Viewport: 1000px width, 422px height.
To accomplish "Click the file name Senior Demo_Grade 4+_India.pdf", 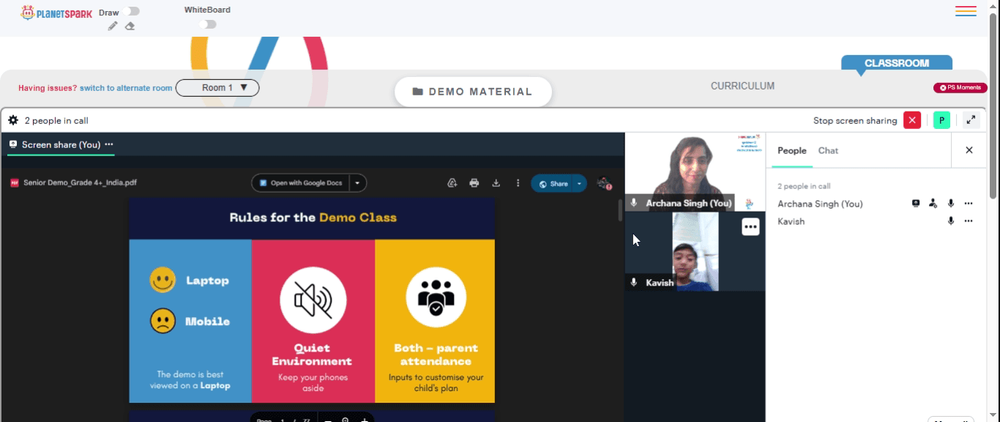I will click(80, 183).
